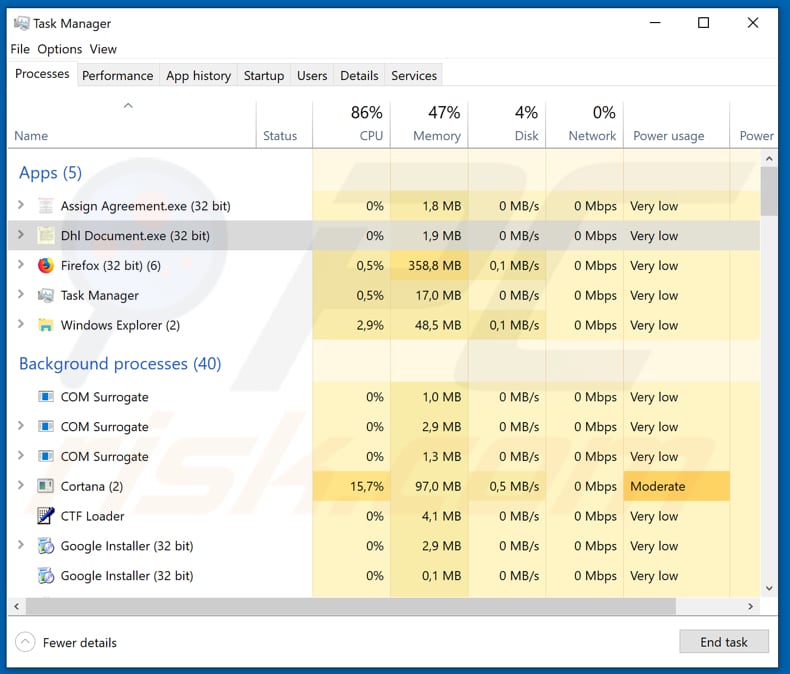The image size is (790, 674).
Task: Expand the Firefox (32 bit) process group
Action: (x=21, y=264)
